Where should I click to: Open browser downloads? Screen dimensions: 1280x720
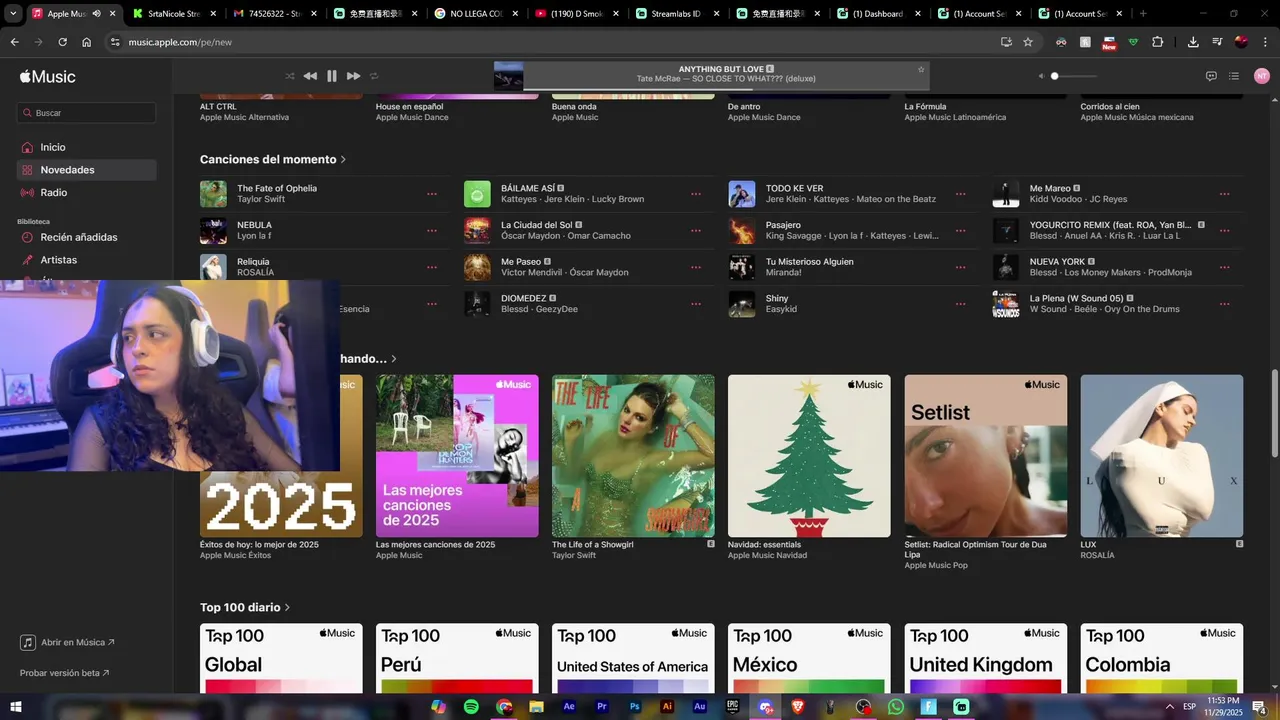(1193, 42)
